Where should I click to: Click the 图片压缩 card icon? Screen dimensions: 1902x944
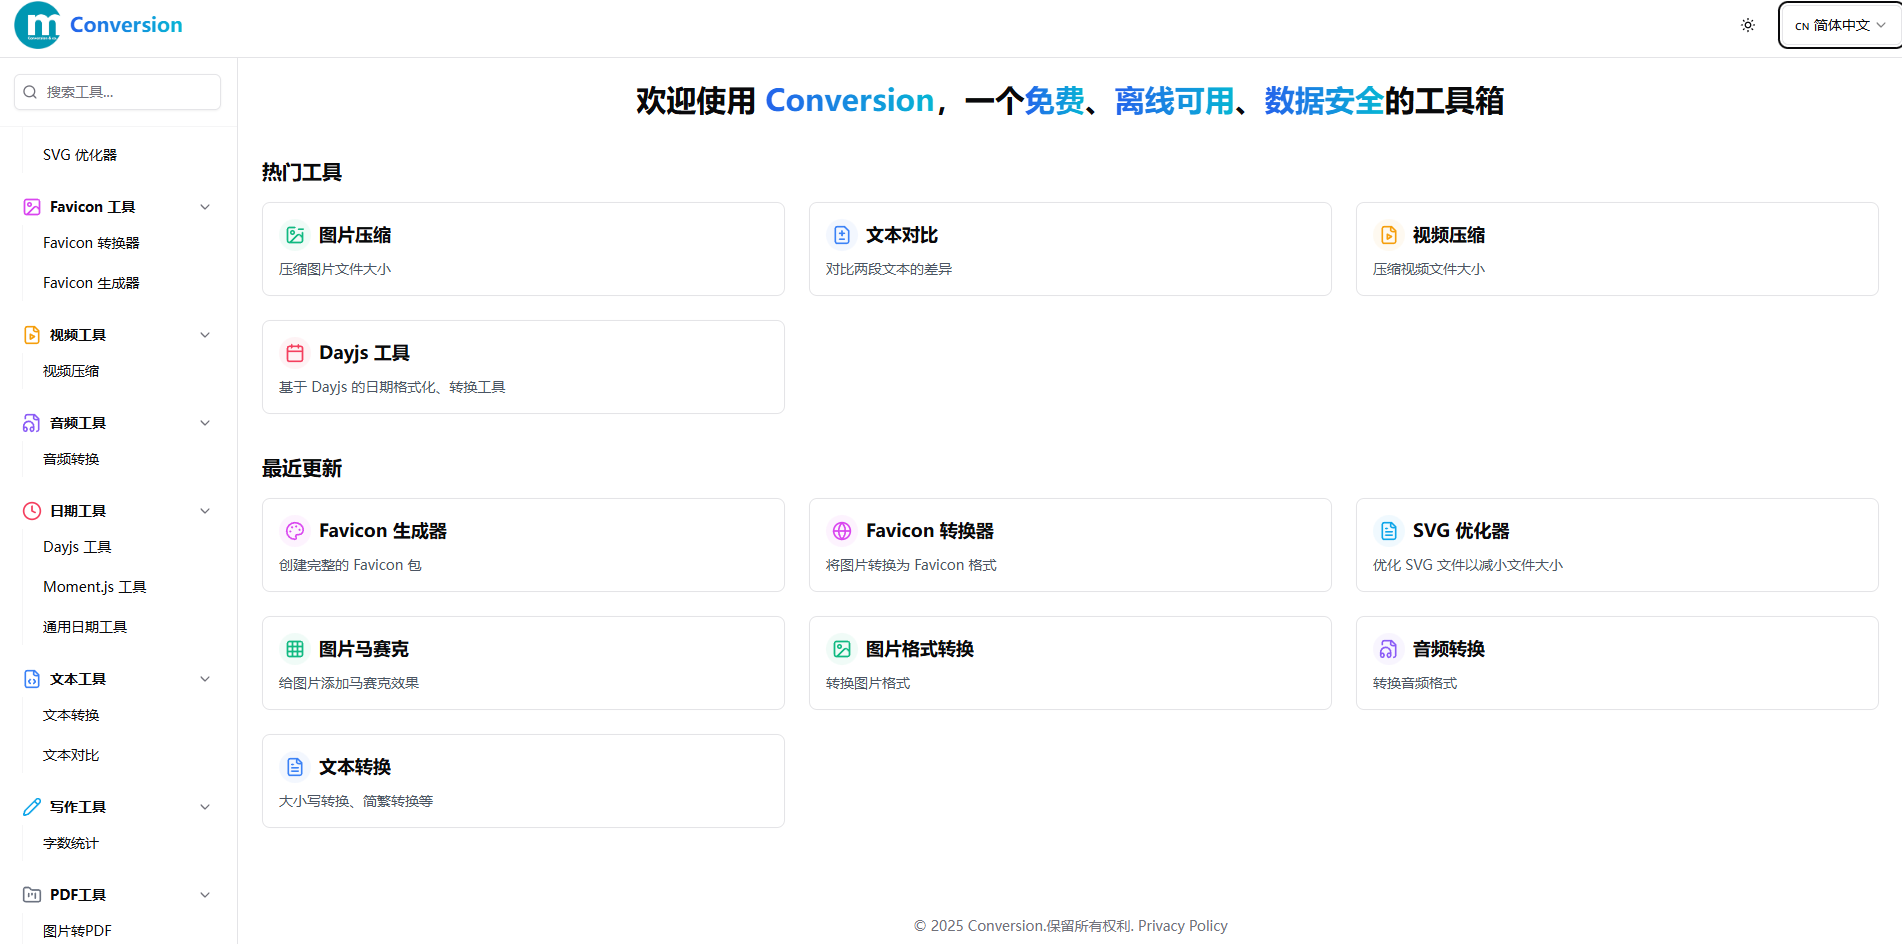tap(295, 235)
